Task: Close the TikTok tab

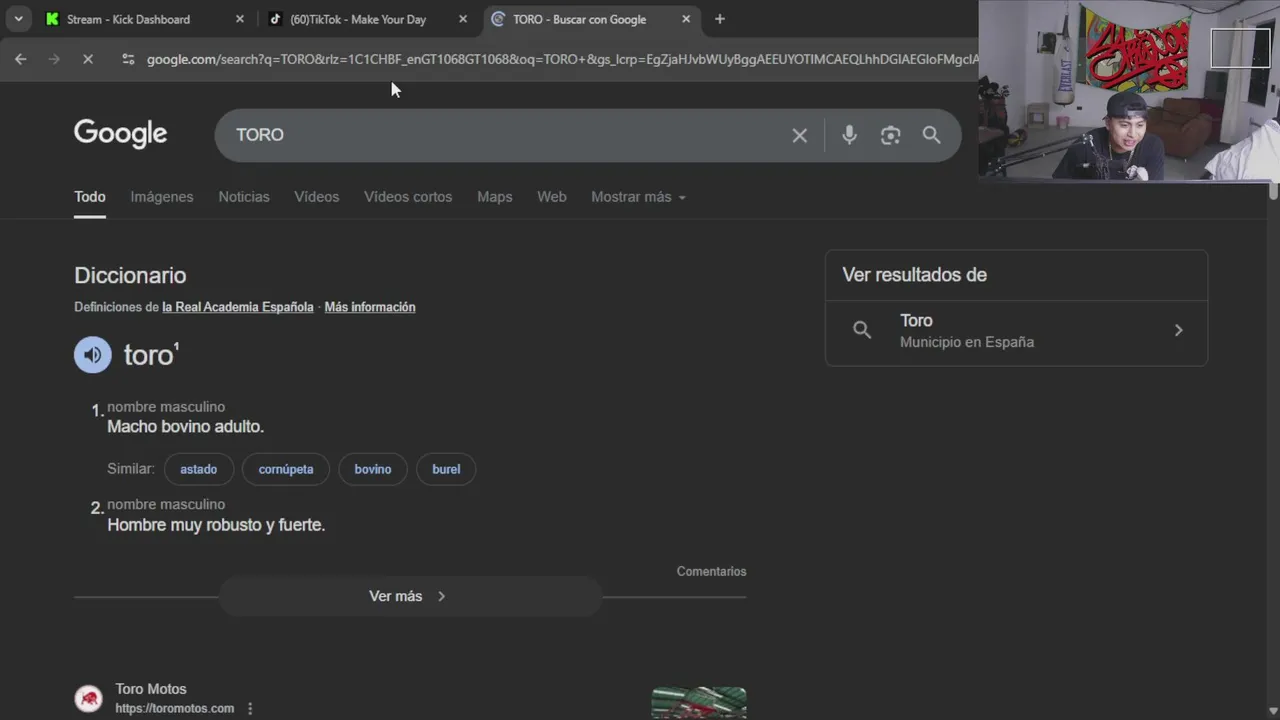Action: 462,19
